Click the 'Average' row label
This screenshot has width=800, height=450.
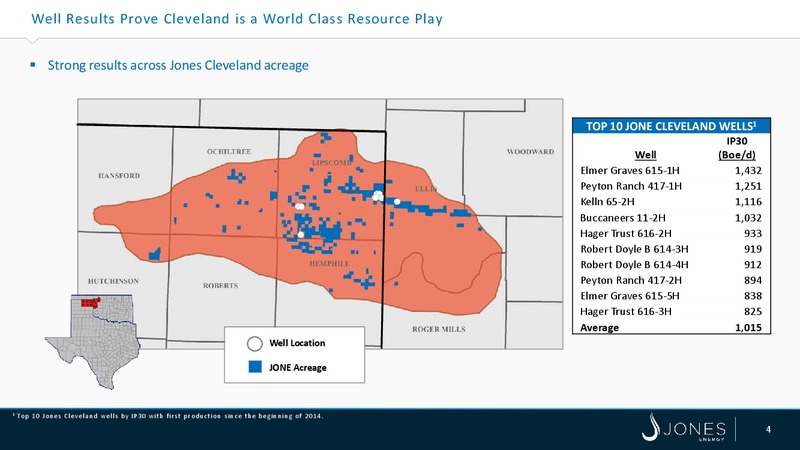pos(599,328)
